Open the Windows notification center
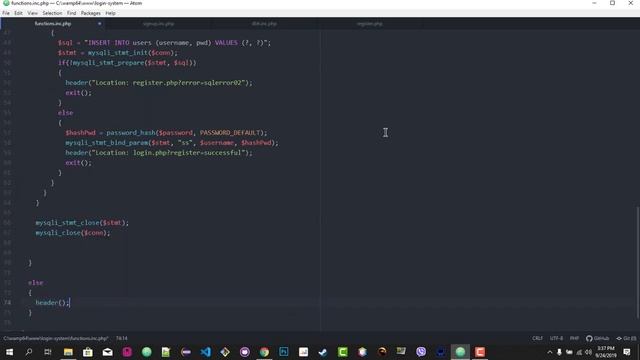Viewport: 640px width, 360px height. [627, 352]
